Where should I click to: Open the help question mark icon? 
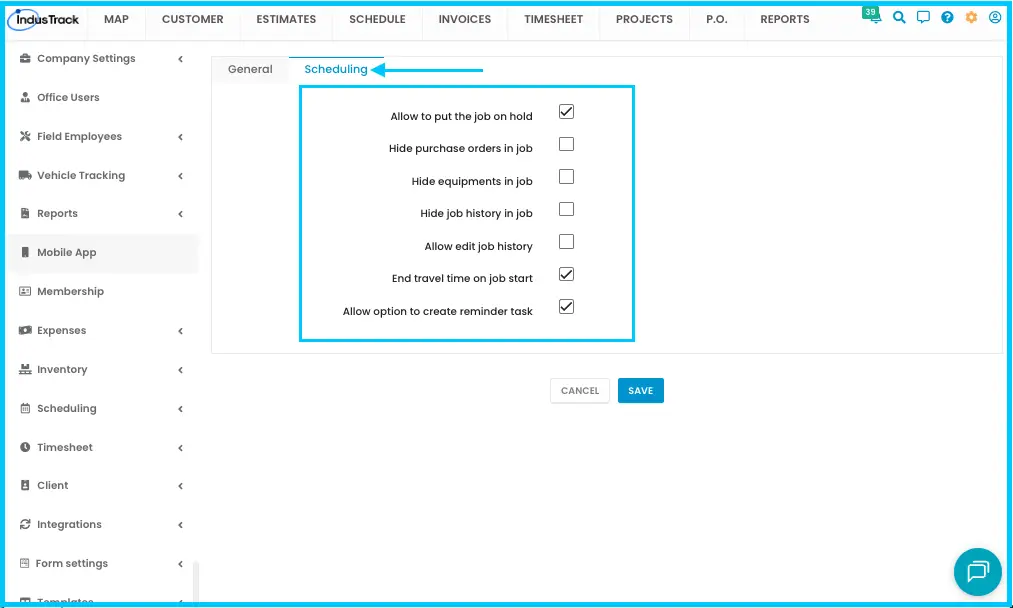947,17
